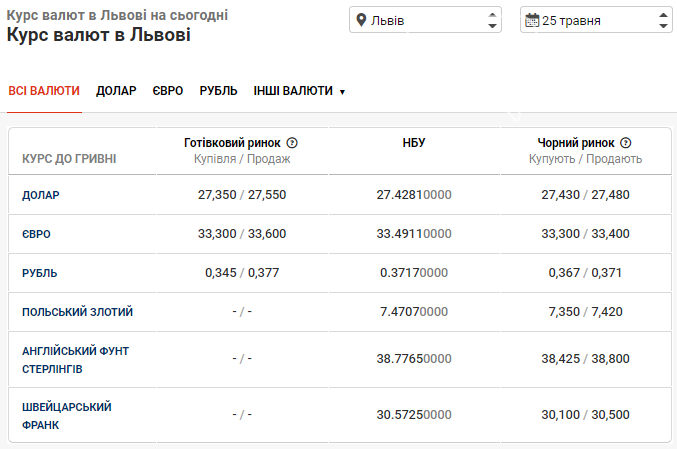
Task: Open ШВЕЙЦАРСЬКИЙ ФРАНК currency link
Action: pos(67,415)
